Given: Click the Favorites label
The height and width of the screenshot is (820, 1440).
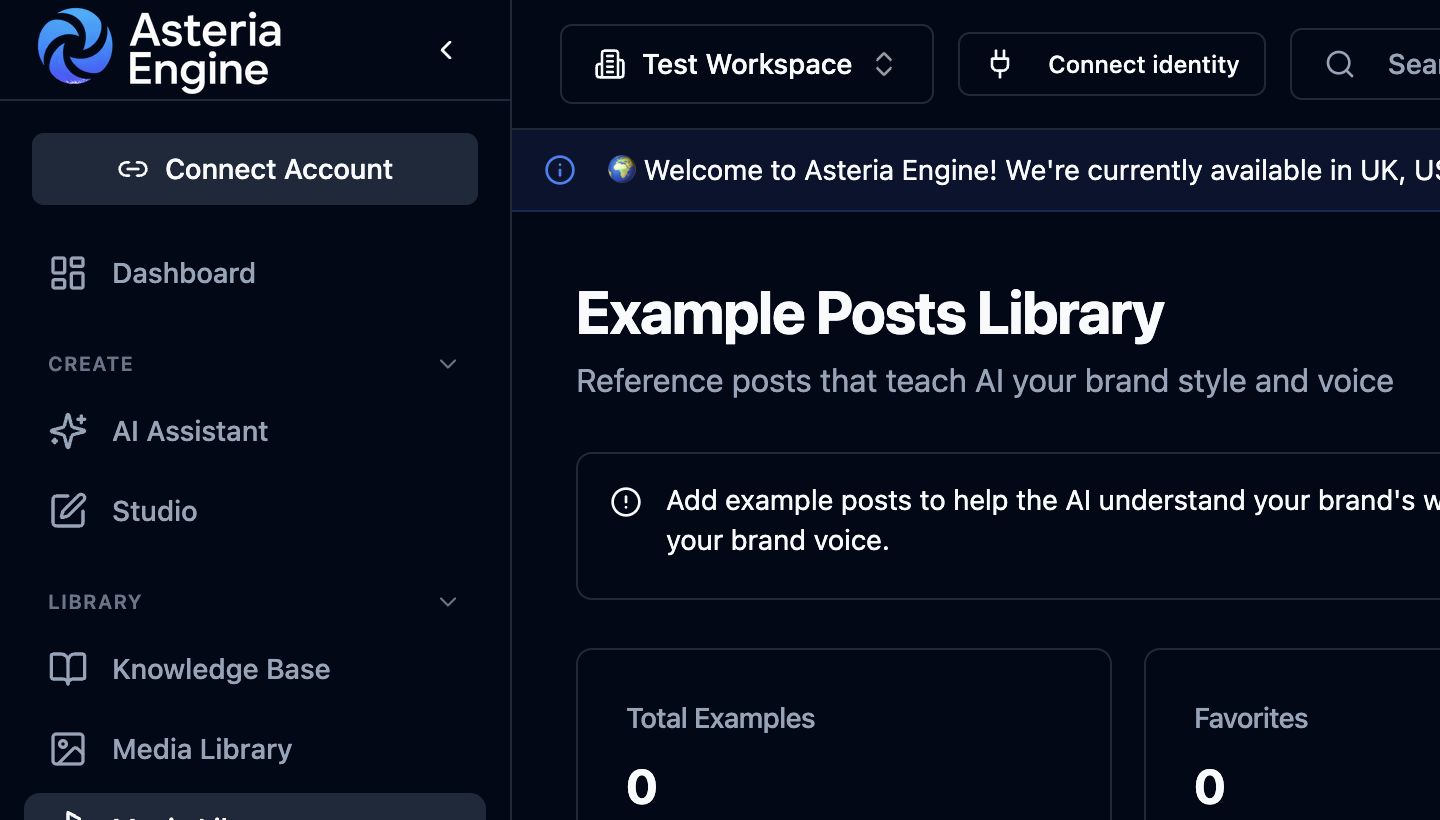Looking at the screenshot, I should (1251, 718).
